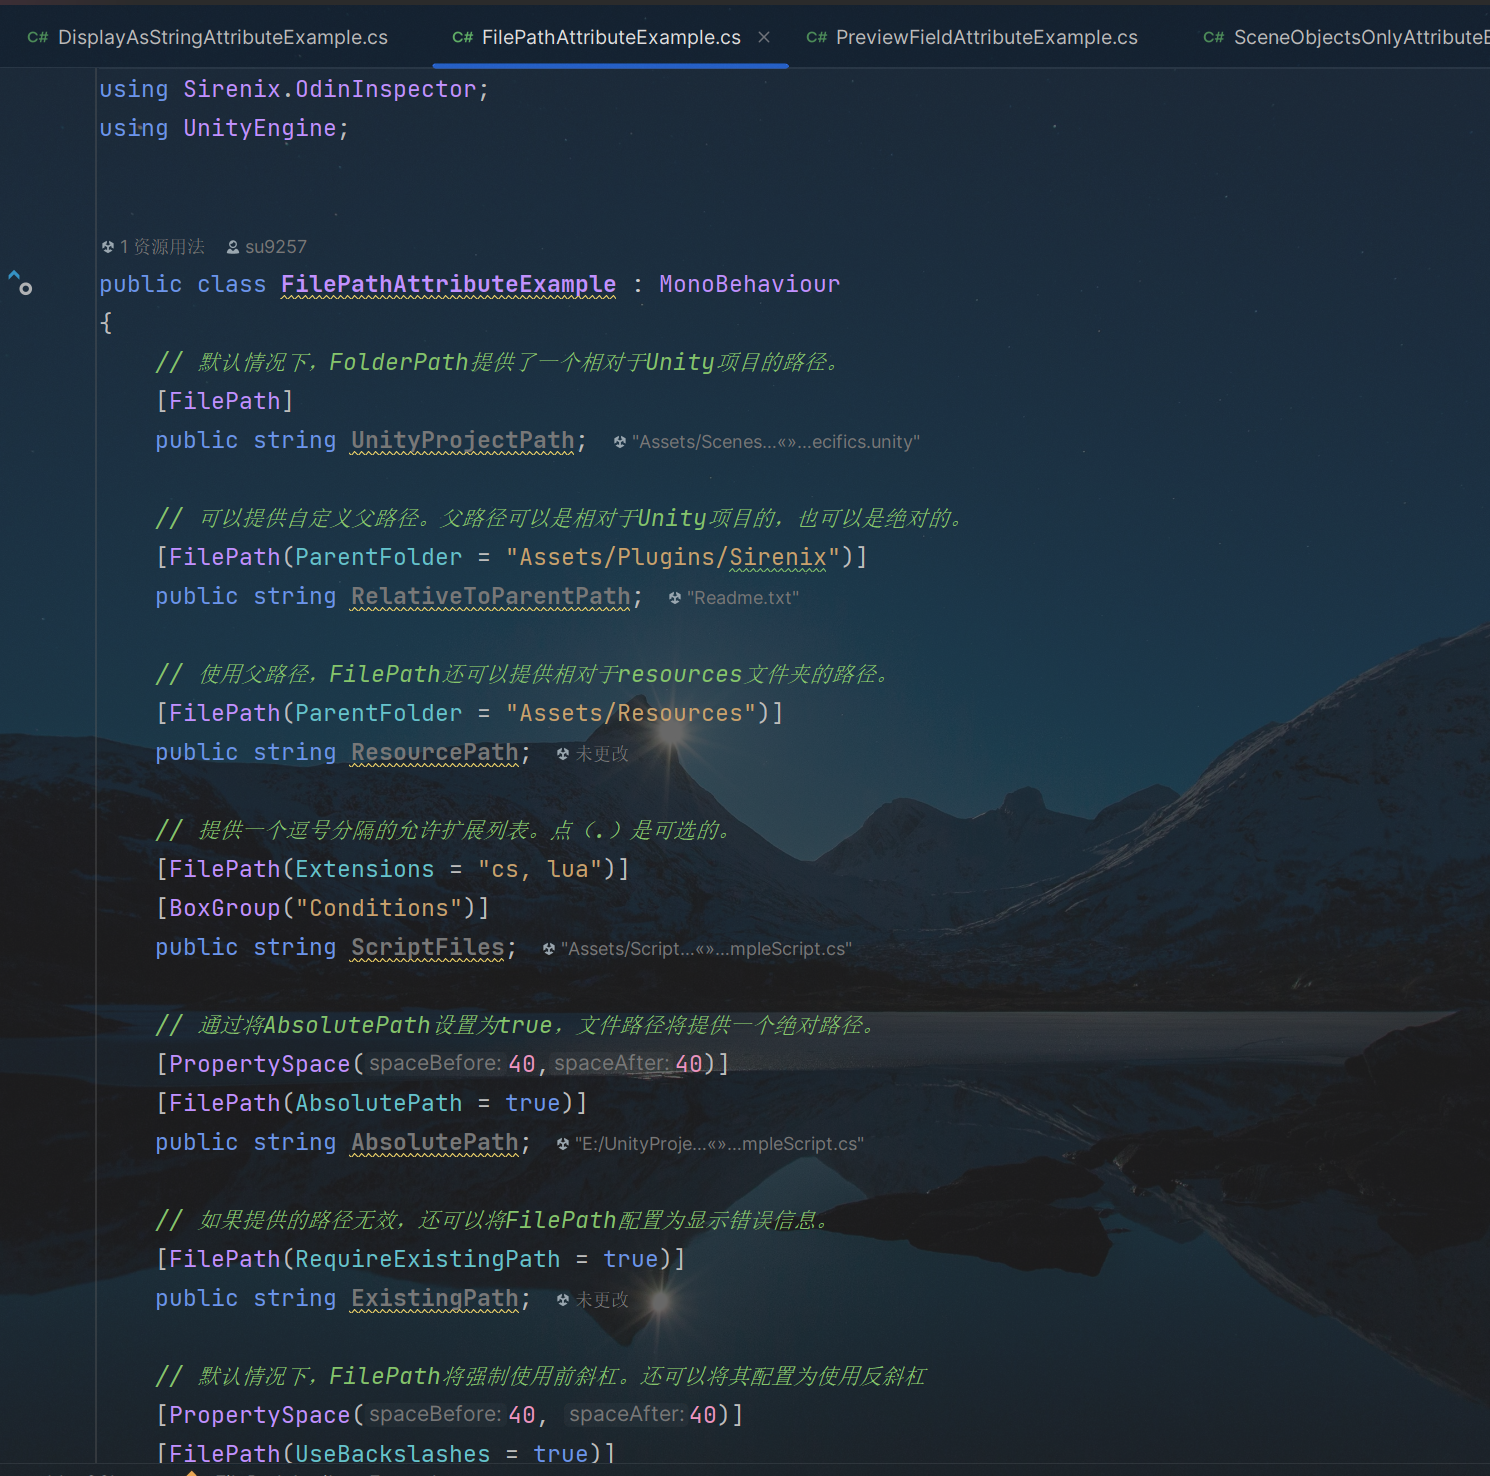Switch to DisplayAsStringAttributeExample.cs tab
This screenshot has width=1490, height=1476.
tap(208, 37)
